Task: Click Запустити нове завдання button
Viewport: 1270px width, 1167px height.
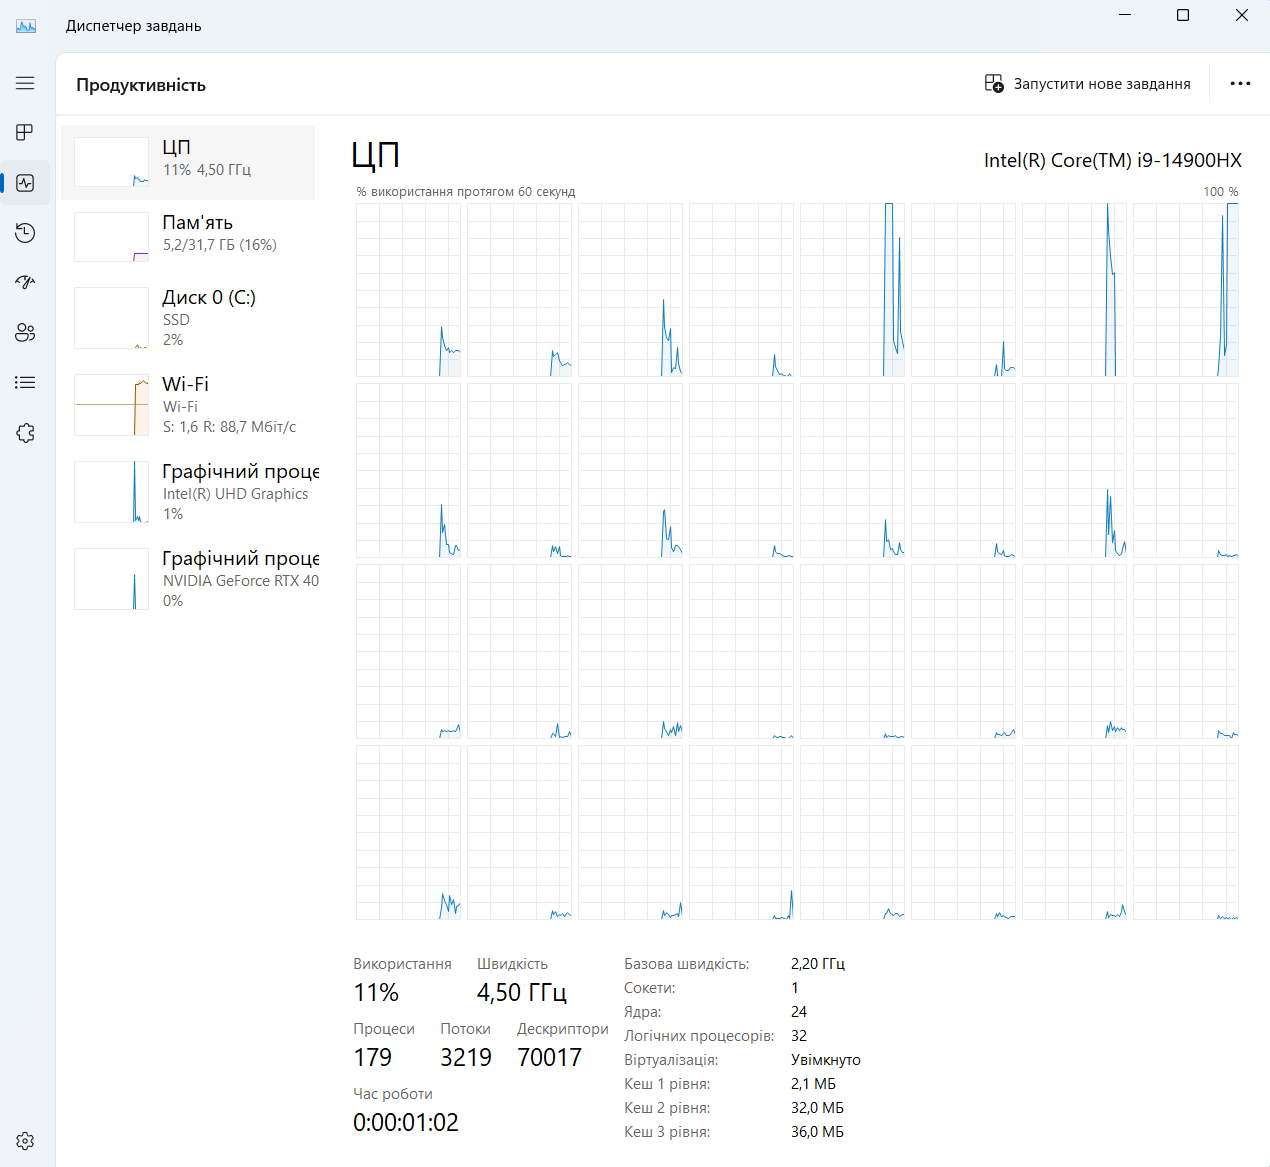Action: [1087, 84]
